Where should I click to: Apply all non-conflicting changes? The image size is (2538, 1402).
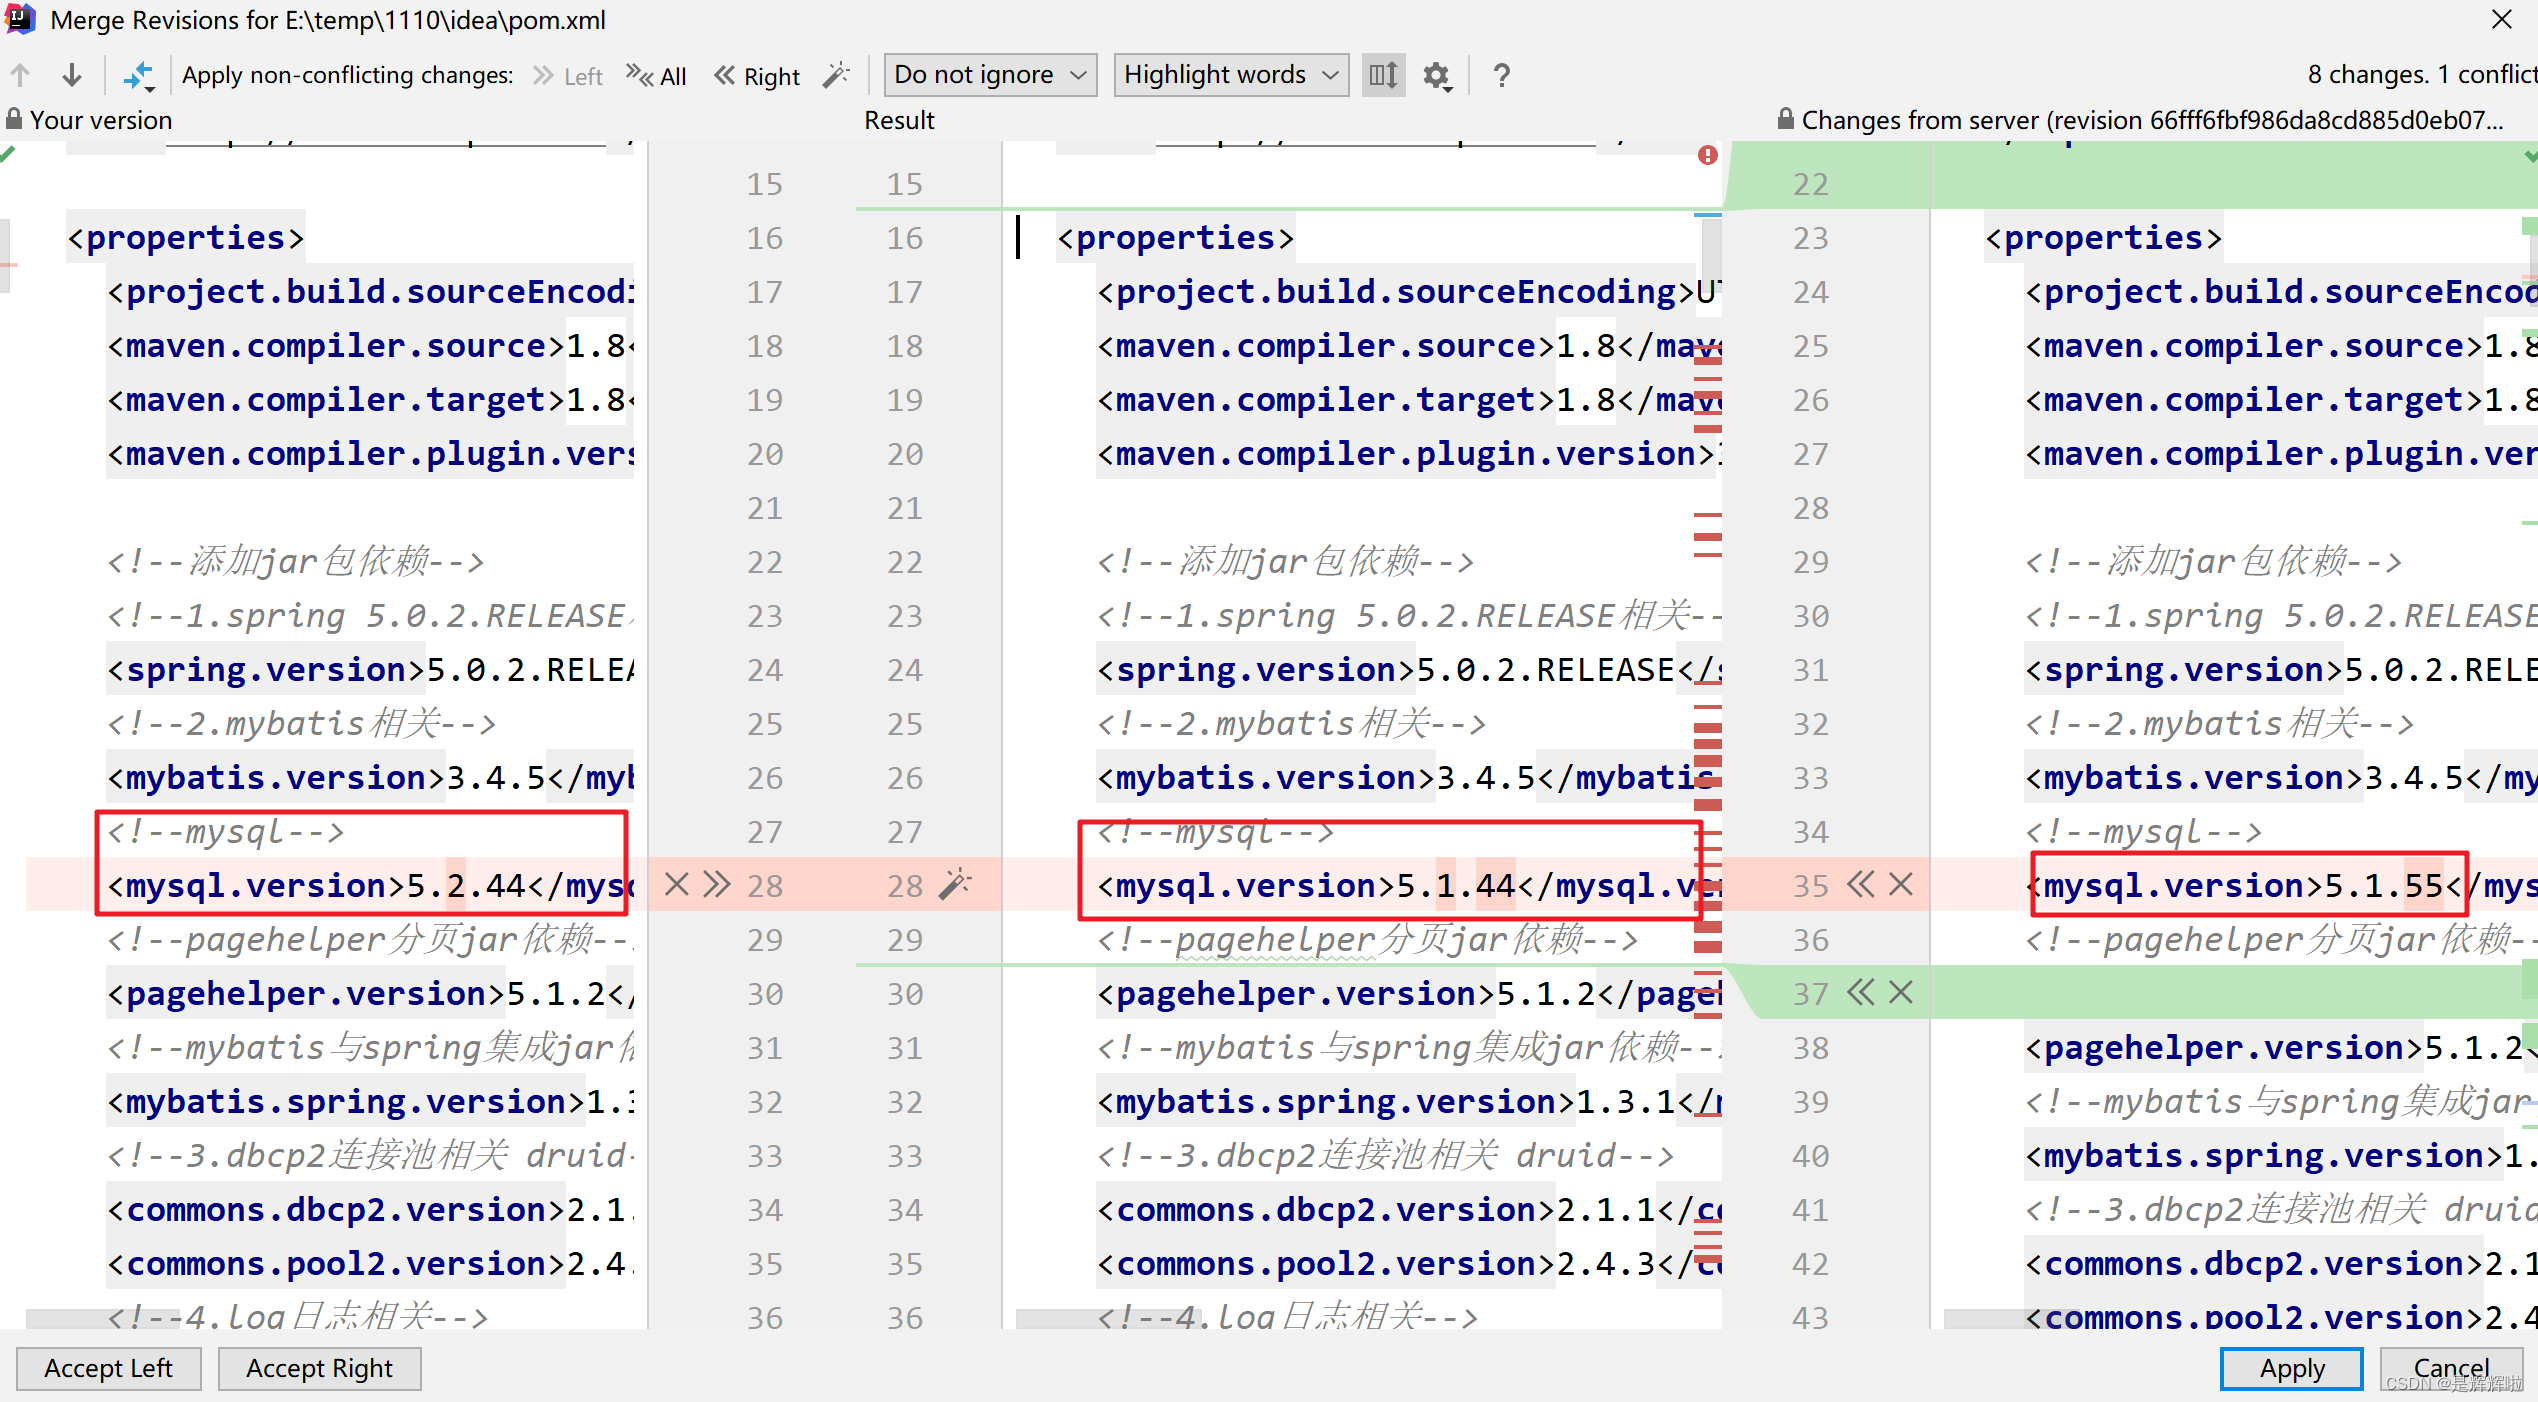(657, 76)
